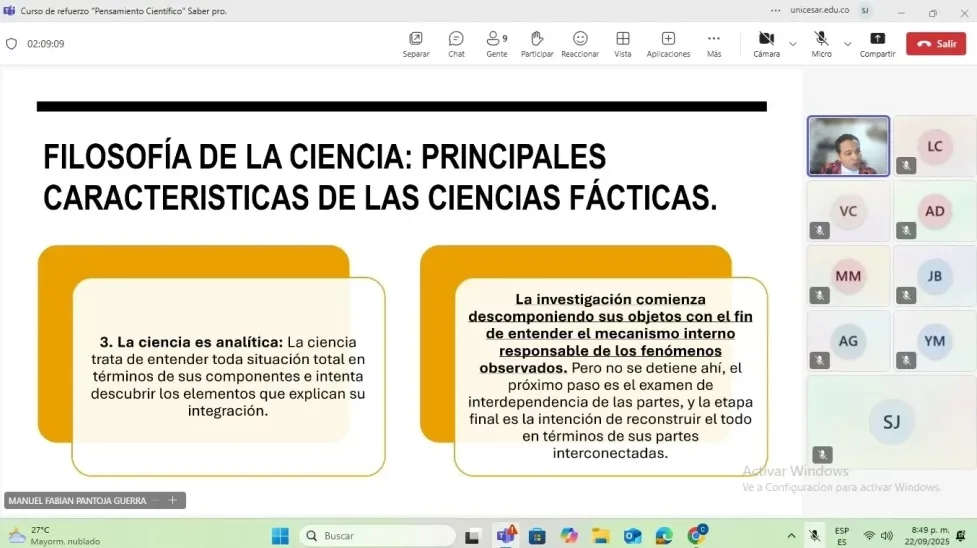Viewport: 977px width, 548px height.
Task: Select participant tile LC
Action: [935, 147]
